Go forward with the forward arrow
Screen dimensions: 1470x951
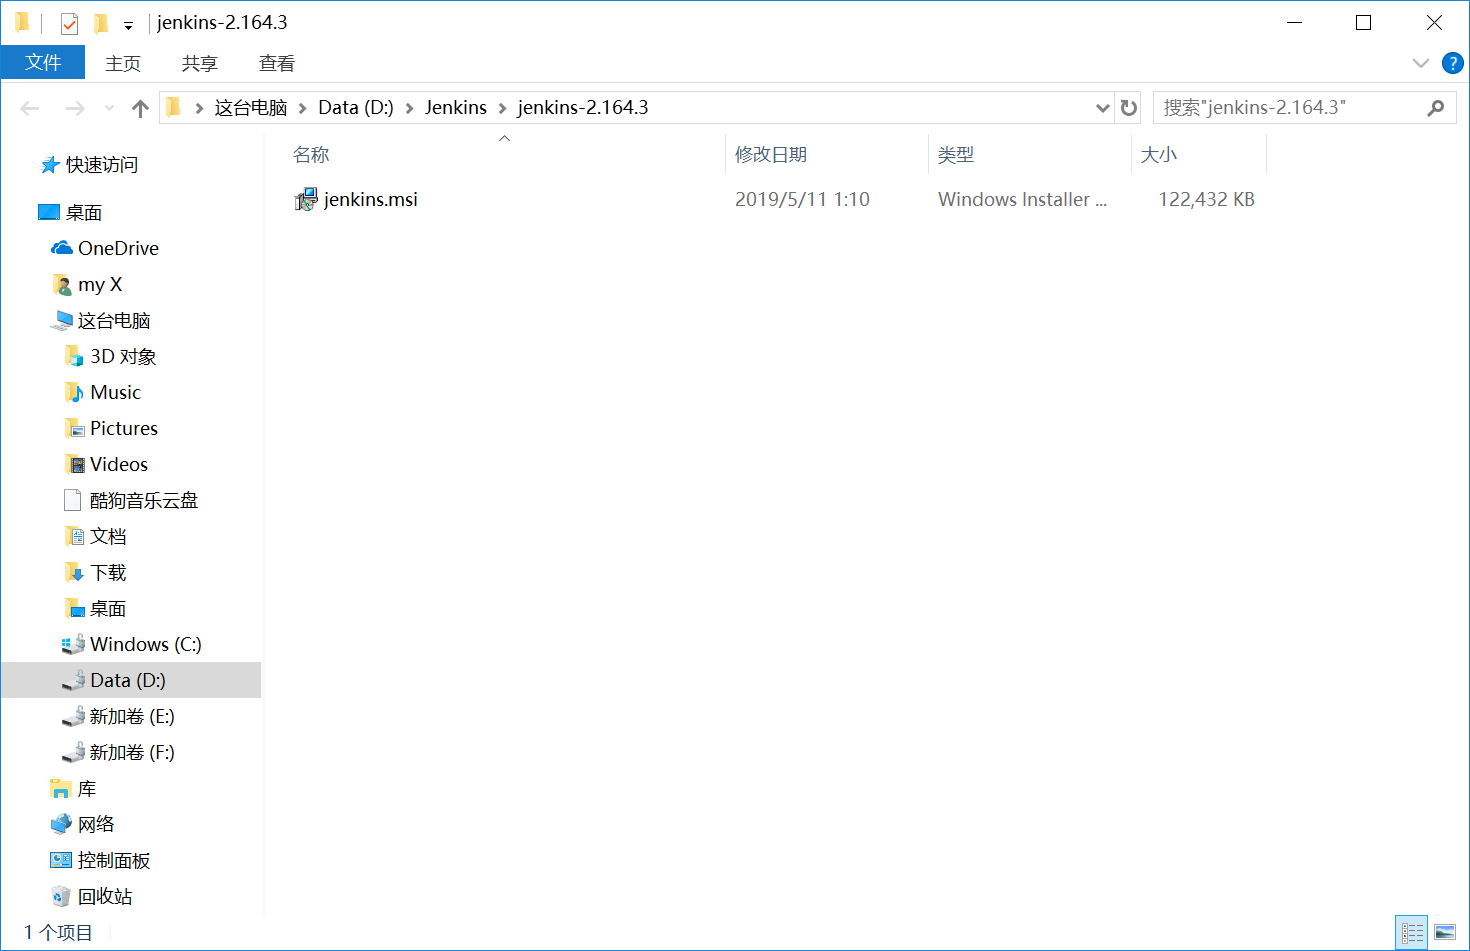[75, 108]
